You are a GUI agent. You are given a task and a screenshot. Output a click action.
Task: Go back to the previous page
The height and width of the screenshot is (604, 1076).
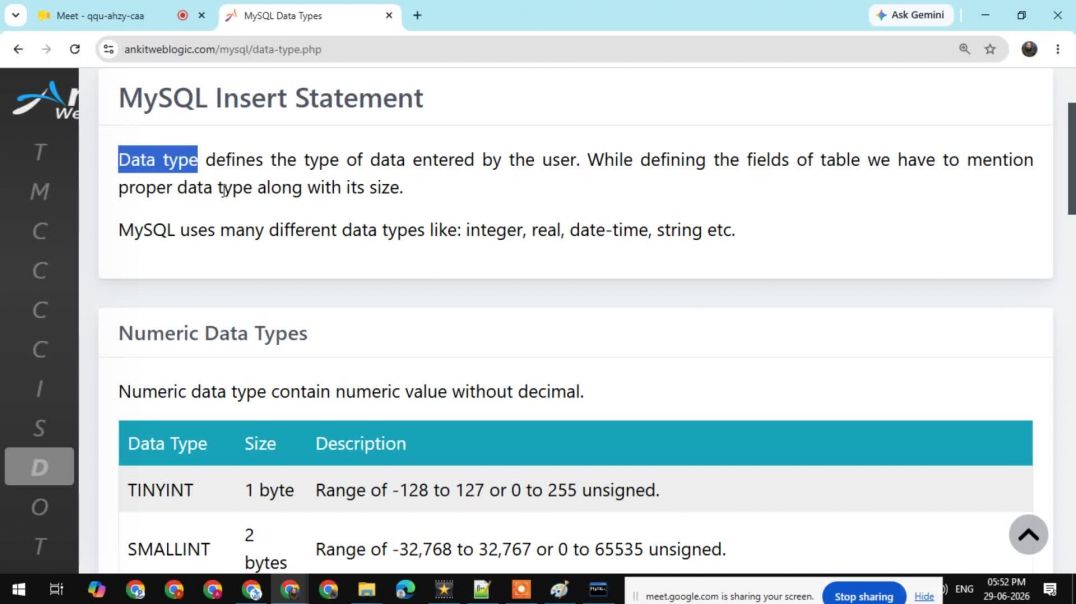pos(19,49)
